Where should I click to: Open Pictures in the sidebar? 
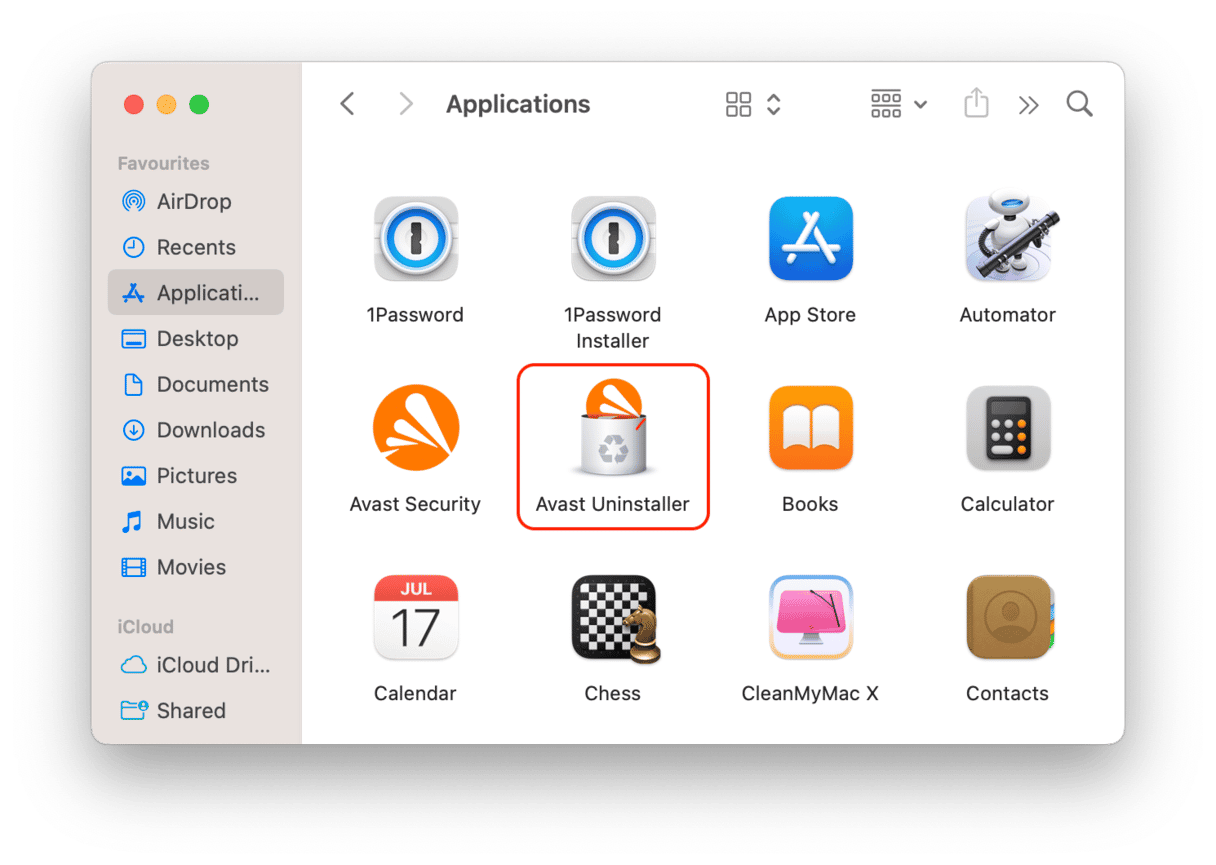[196, 476]
